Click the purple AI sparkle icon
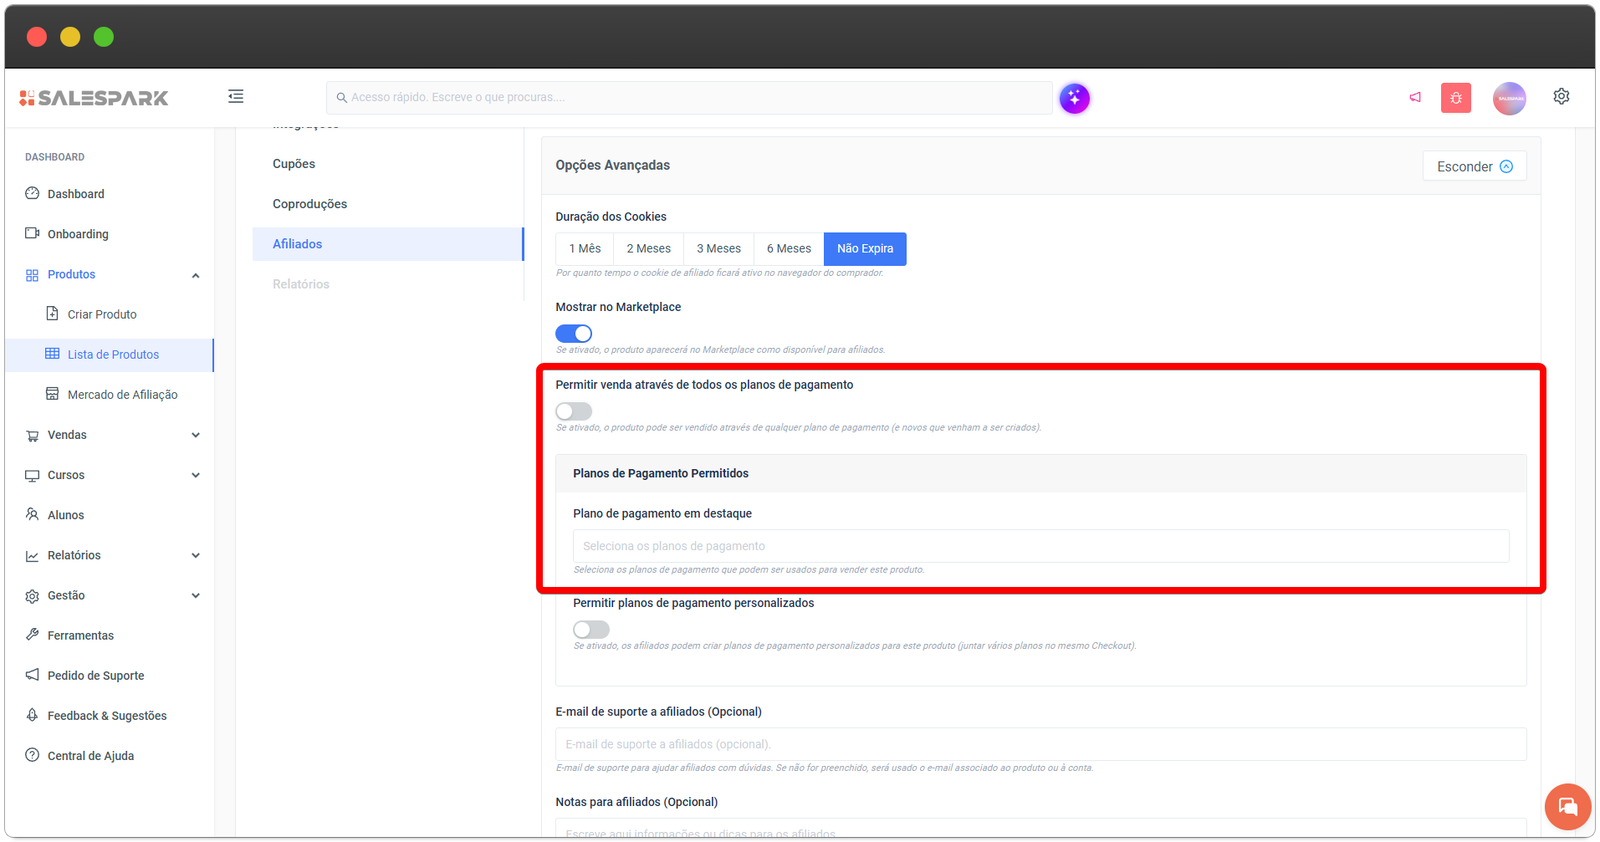The height and width of the screenshot is (842, 1600). 1074,98
